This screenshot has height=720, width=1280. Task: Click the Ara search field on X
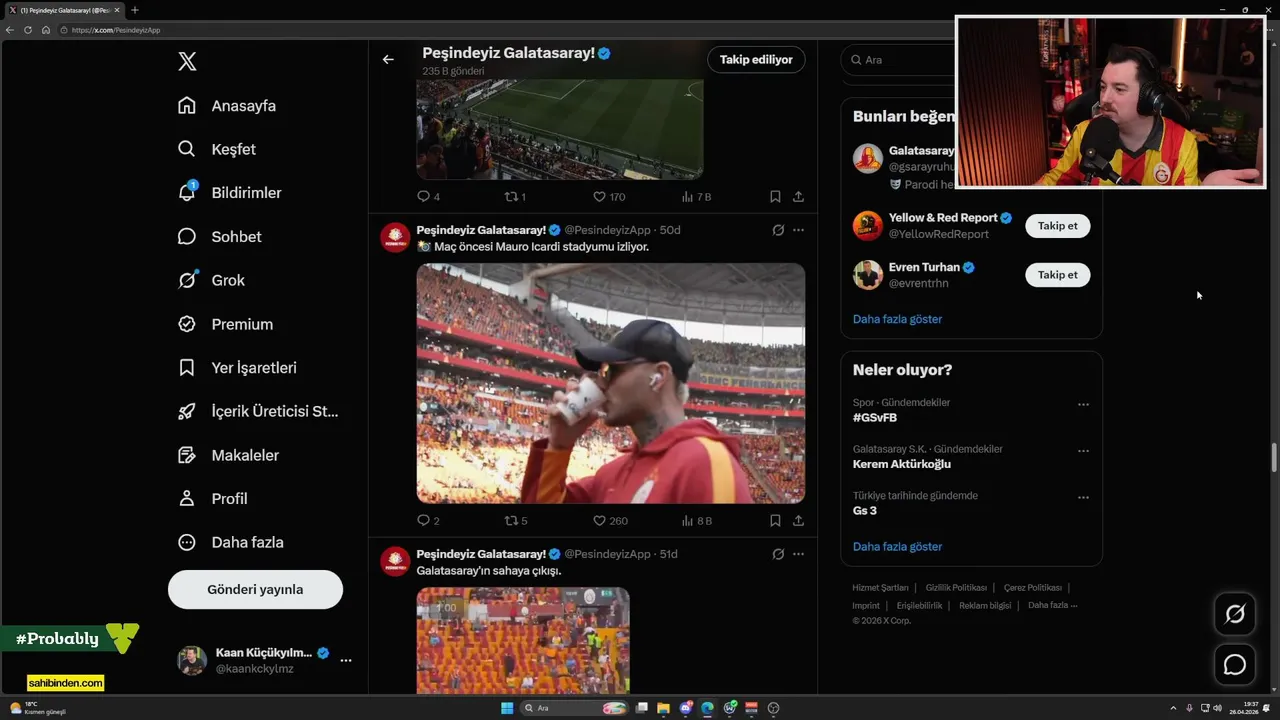(900, 60)
